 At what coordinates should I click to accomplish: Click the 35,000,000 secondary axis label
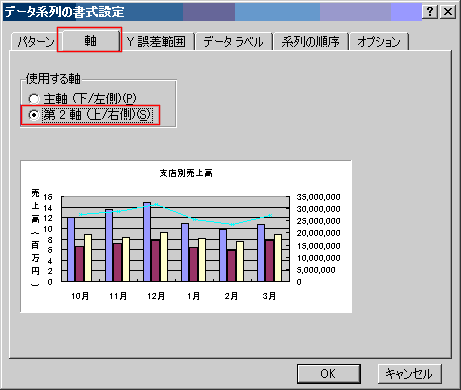[x=318, y=197]
